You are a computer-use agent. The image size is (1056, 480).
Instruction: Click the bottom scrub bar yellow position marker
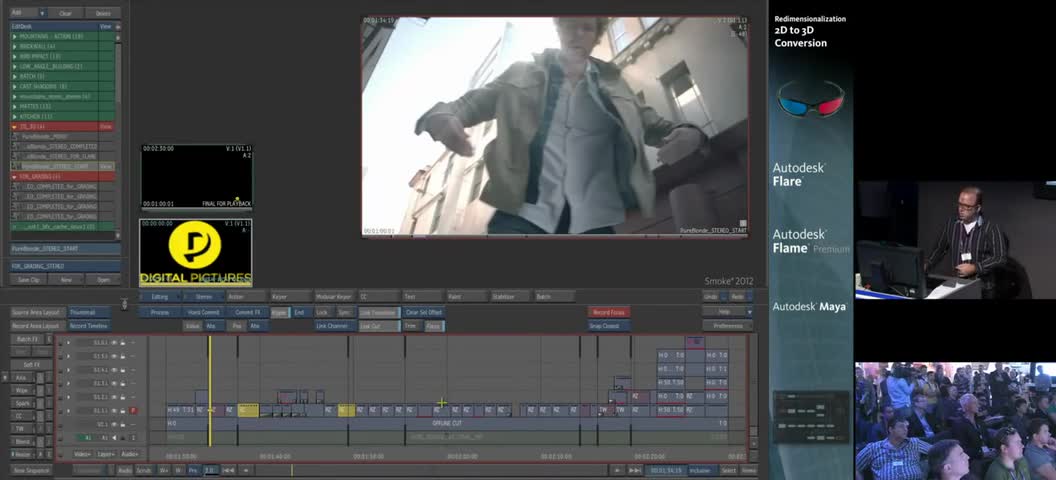coord(292,470)
